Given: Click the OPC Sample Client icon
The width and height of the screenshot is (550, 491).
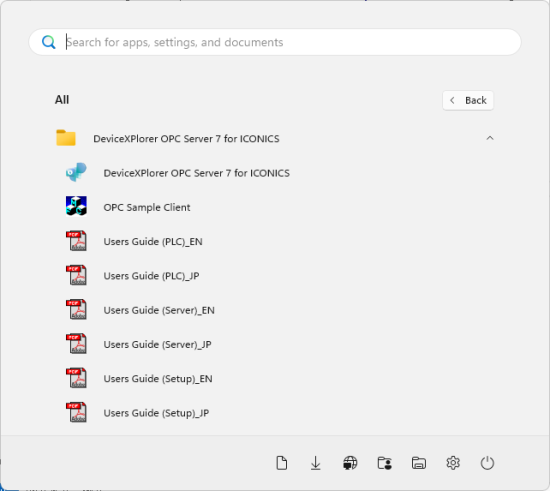Looking at the screenshot, I should pyautogui.click(x=76, y=206).
